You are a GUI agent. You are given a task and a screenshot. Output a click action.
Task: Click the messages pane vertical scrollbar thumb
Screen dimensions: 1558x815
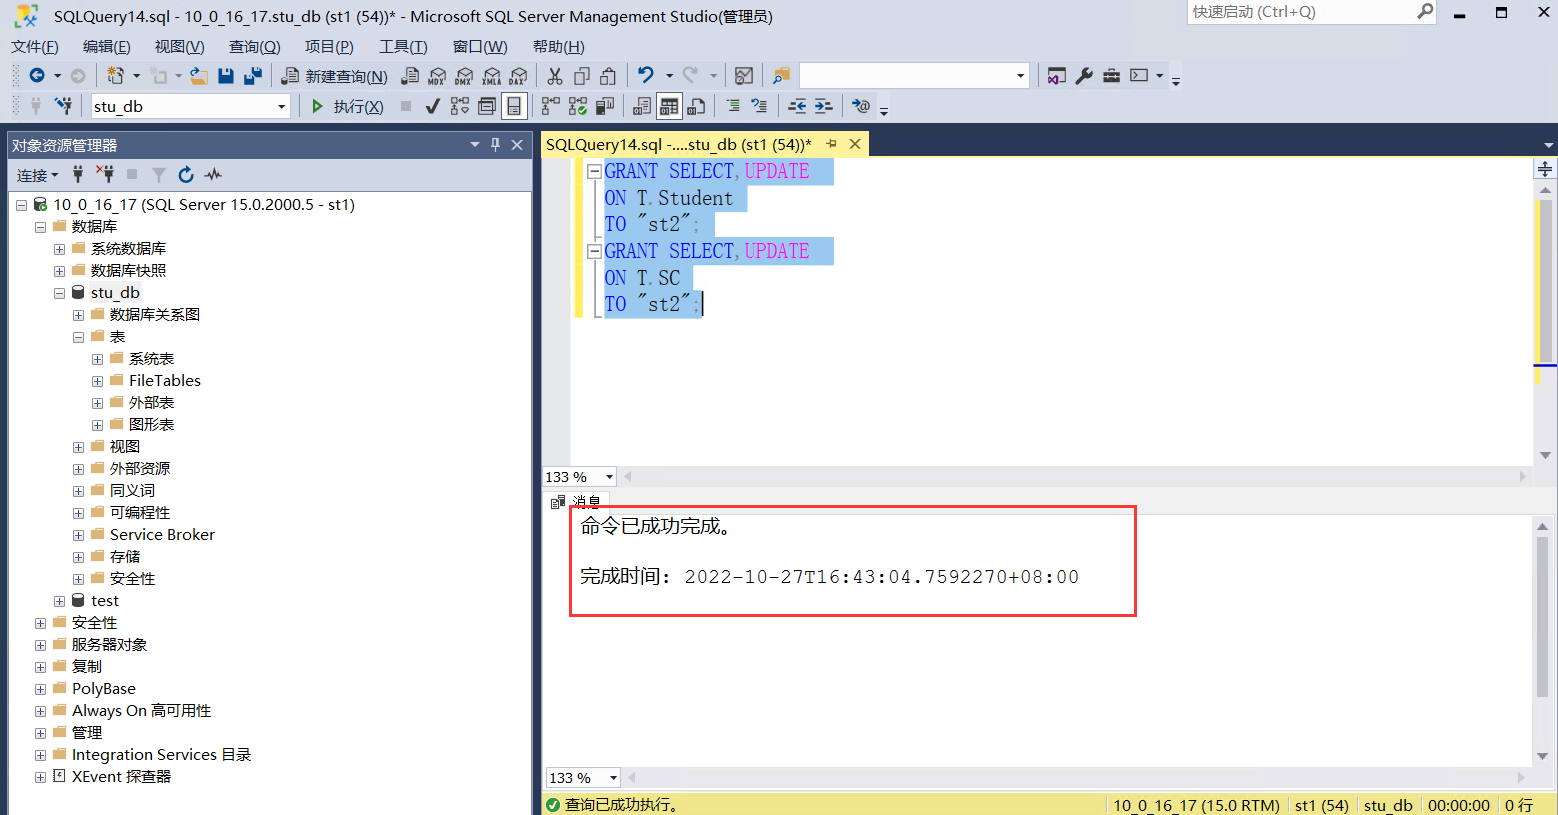[1542, 616]
